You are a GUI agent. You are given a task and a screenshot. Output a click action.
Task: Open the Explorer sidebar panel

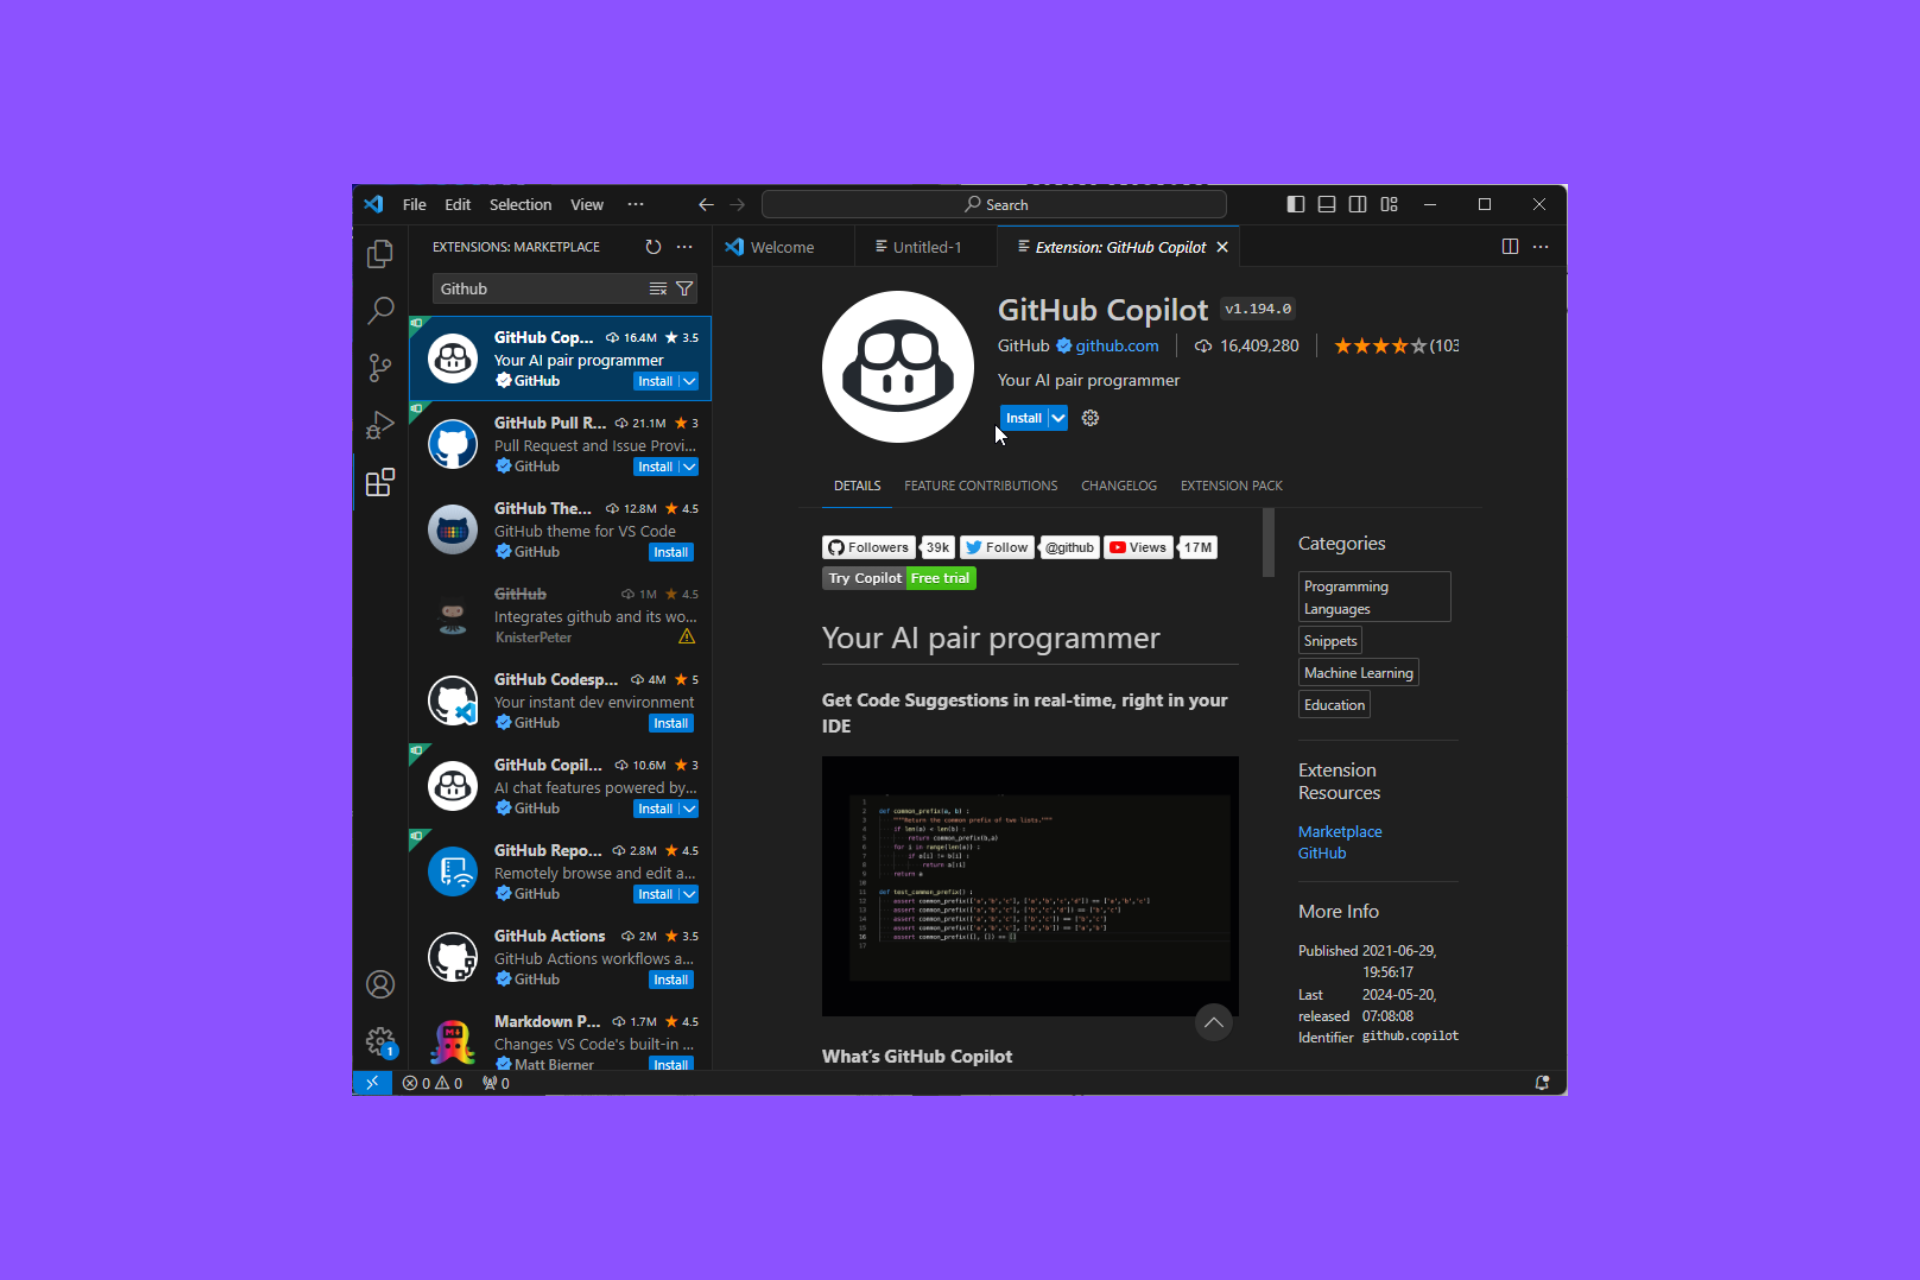(380, 253)
